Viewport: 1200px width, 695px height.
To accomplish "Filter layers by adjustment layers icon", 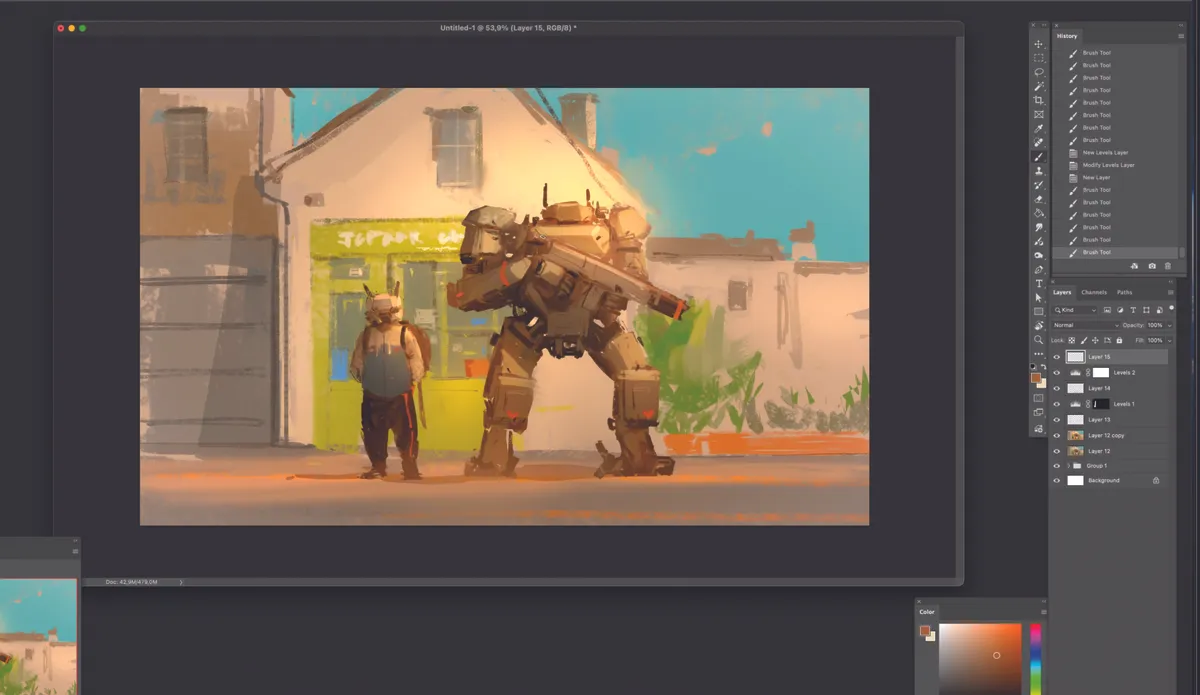I will pos(1120,310).
